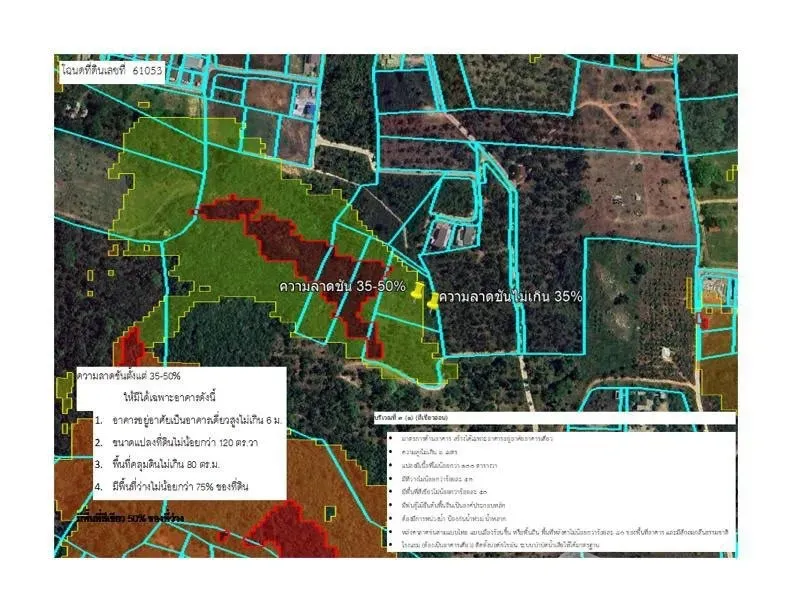Click the bold caption containing '50%' below the list
The height and width of the screenshot is (612, 792).
[130, 518]
